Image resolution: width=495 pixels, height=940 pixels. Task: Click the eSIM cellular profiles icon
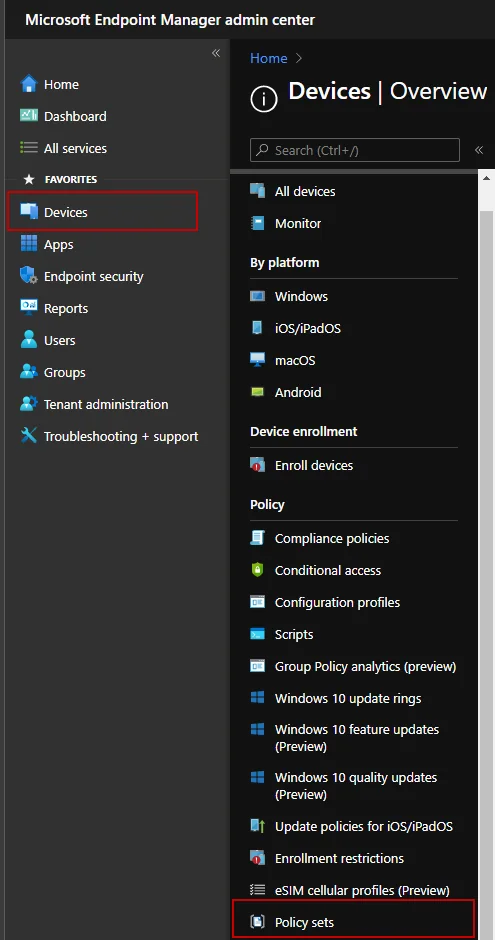click(258, 890)
